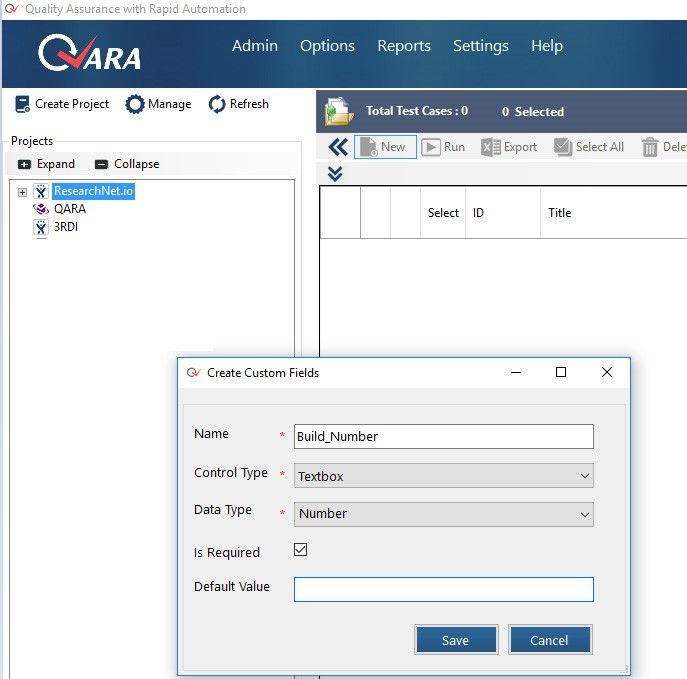Click 3RDI project icon in tree
This screenshot has width=687, height=679.
41,227
